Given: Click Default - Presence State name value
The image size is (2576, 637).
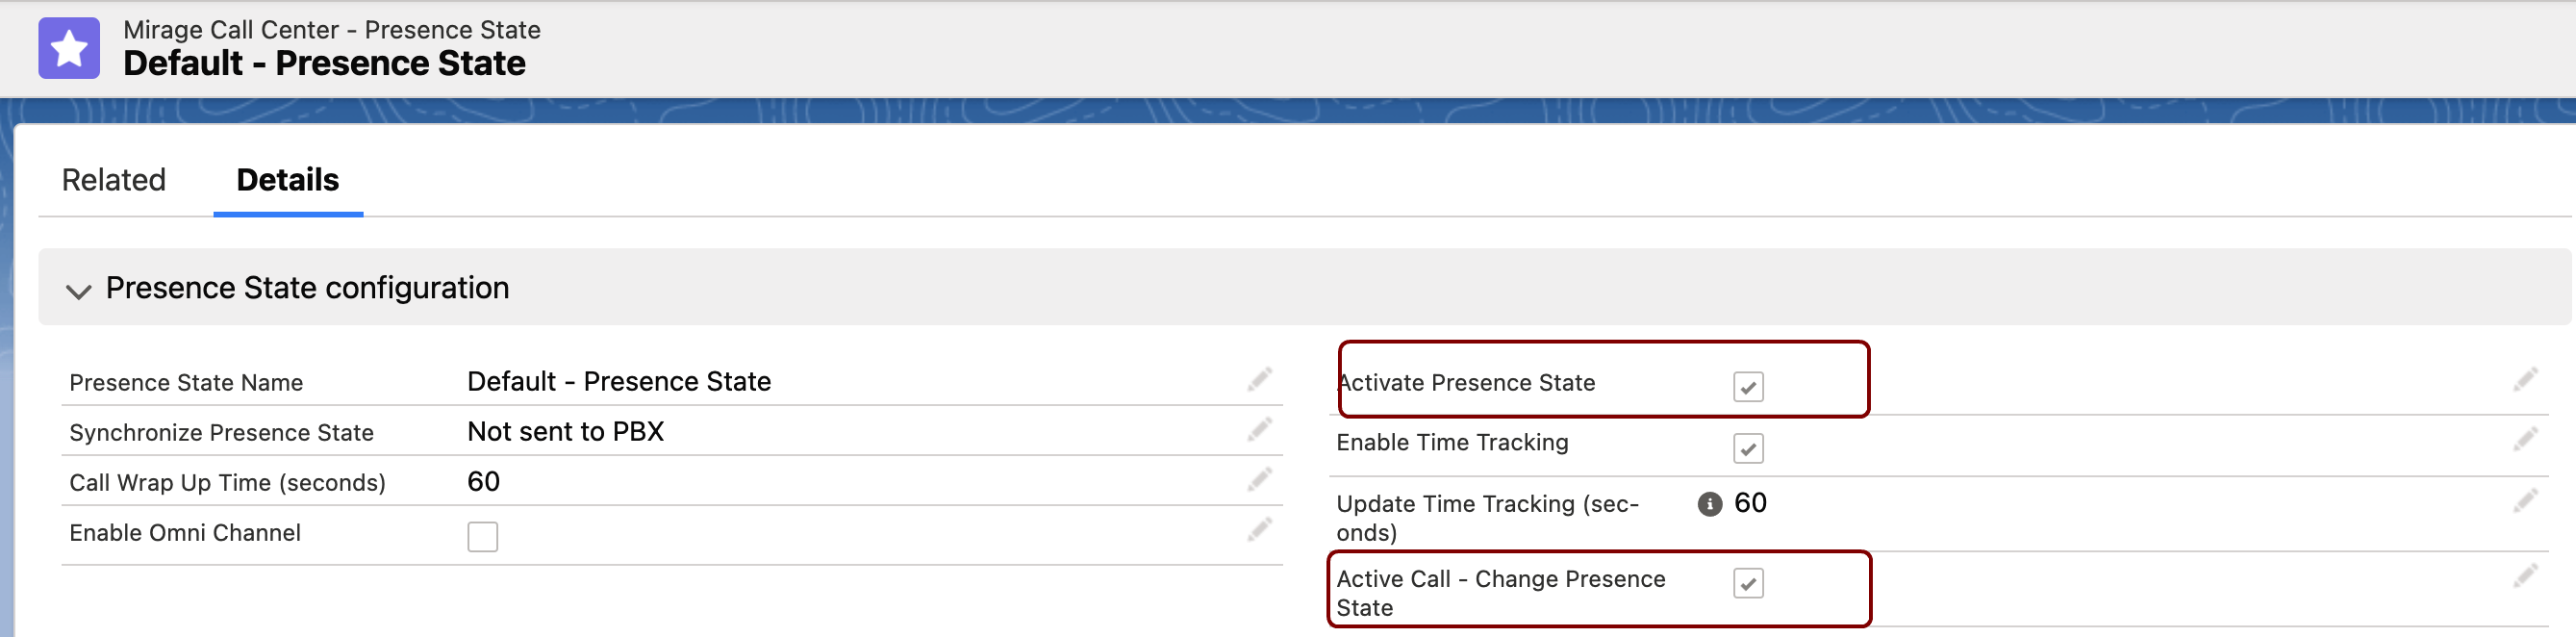Looking at the screenshot, I should [x=619, y=382].
